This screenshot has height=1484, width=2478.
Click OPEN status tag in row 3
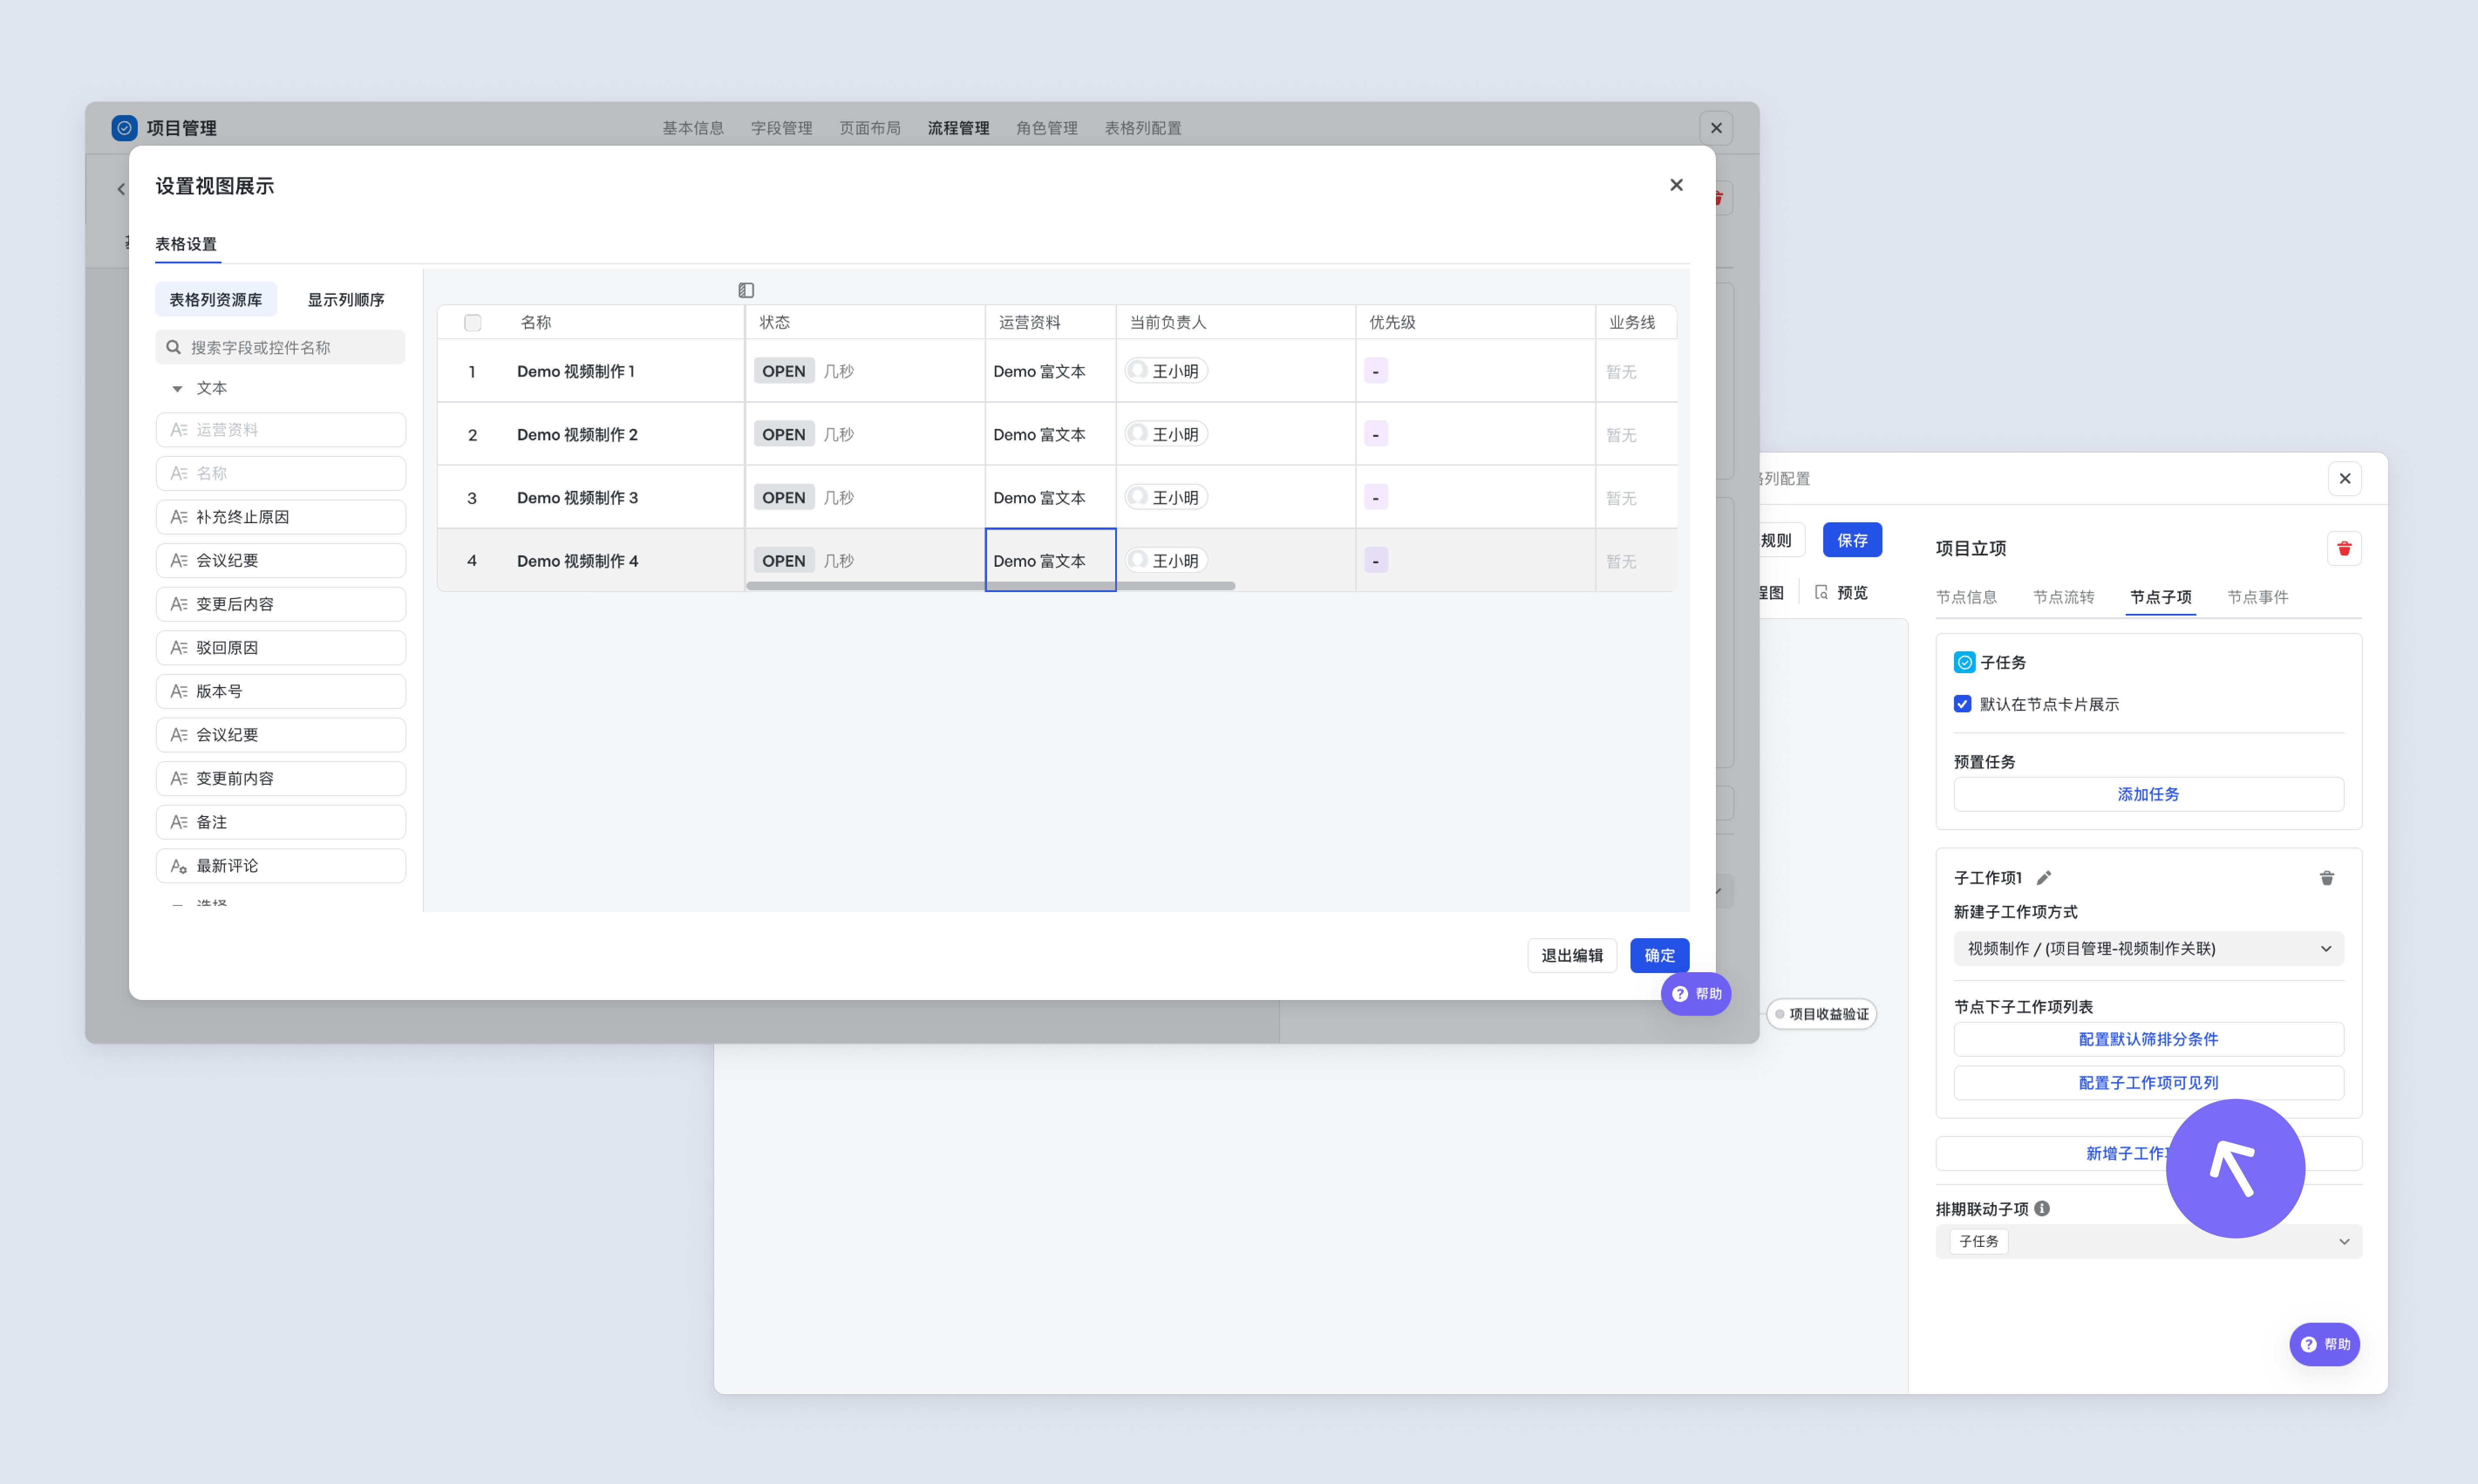click(783, 497)
